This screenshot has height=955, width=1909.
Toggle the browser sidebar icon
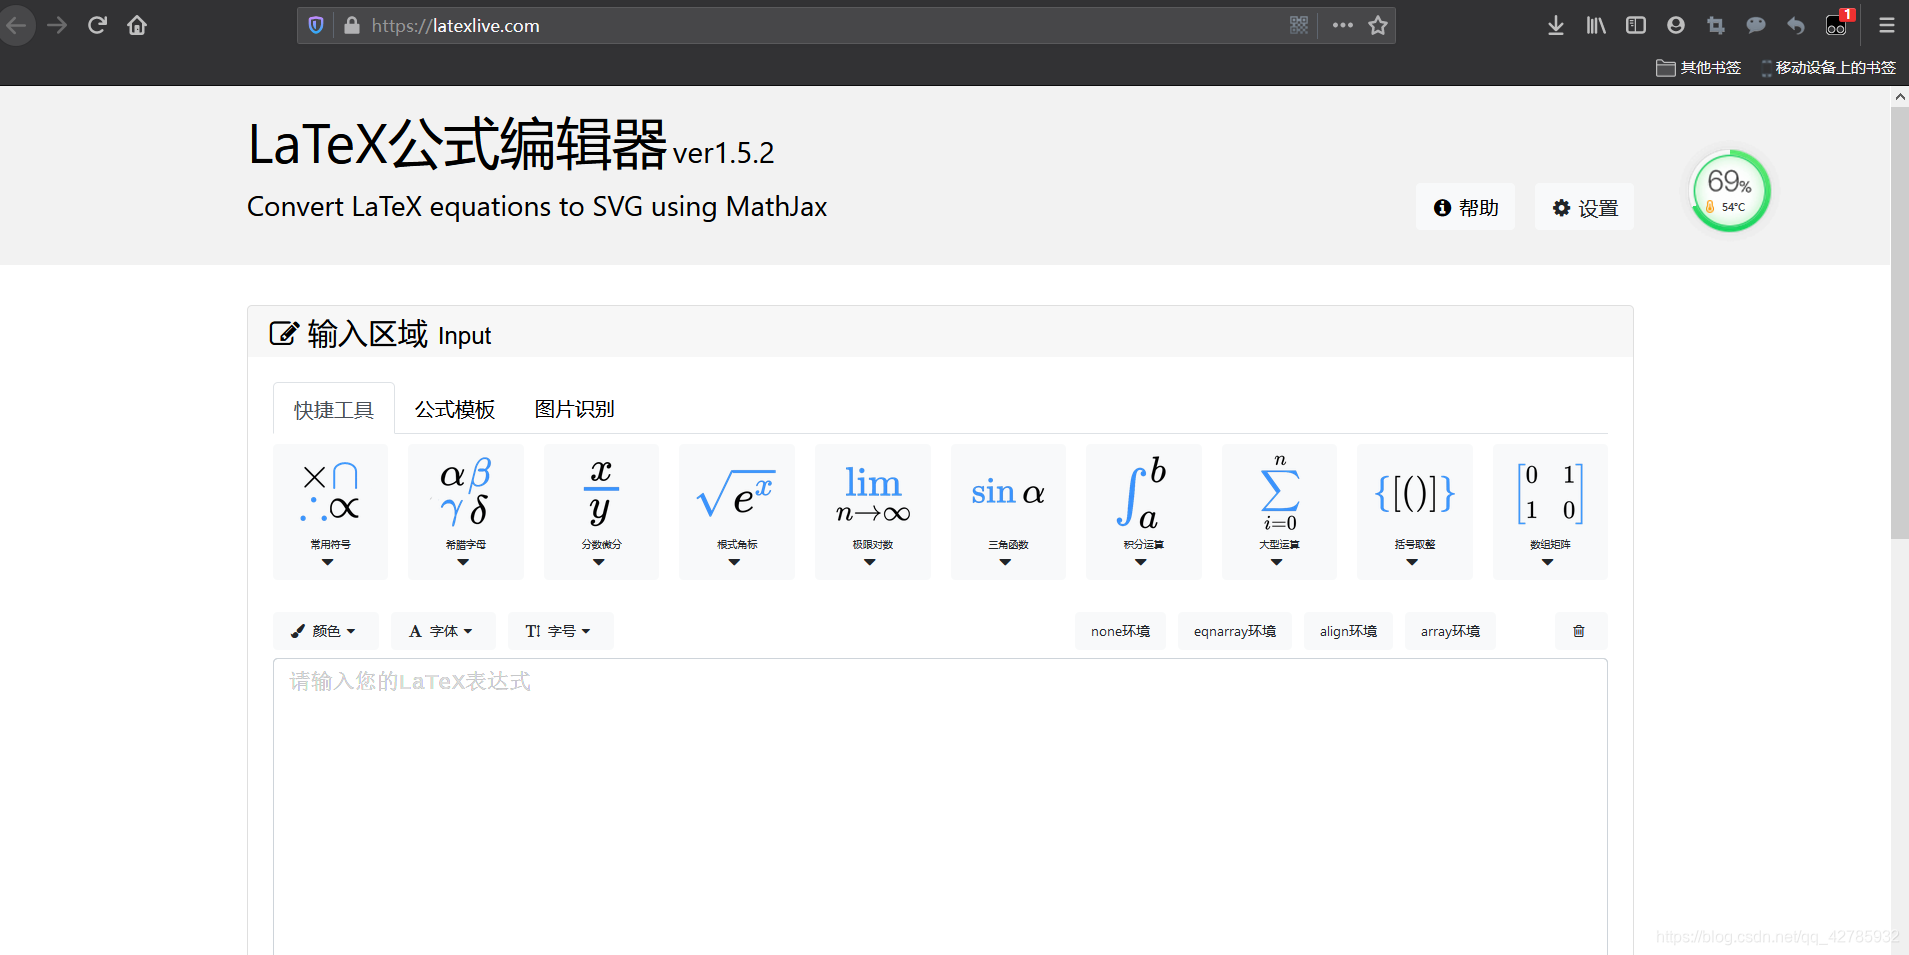pyautogui.click(x=1636, y=25)
